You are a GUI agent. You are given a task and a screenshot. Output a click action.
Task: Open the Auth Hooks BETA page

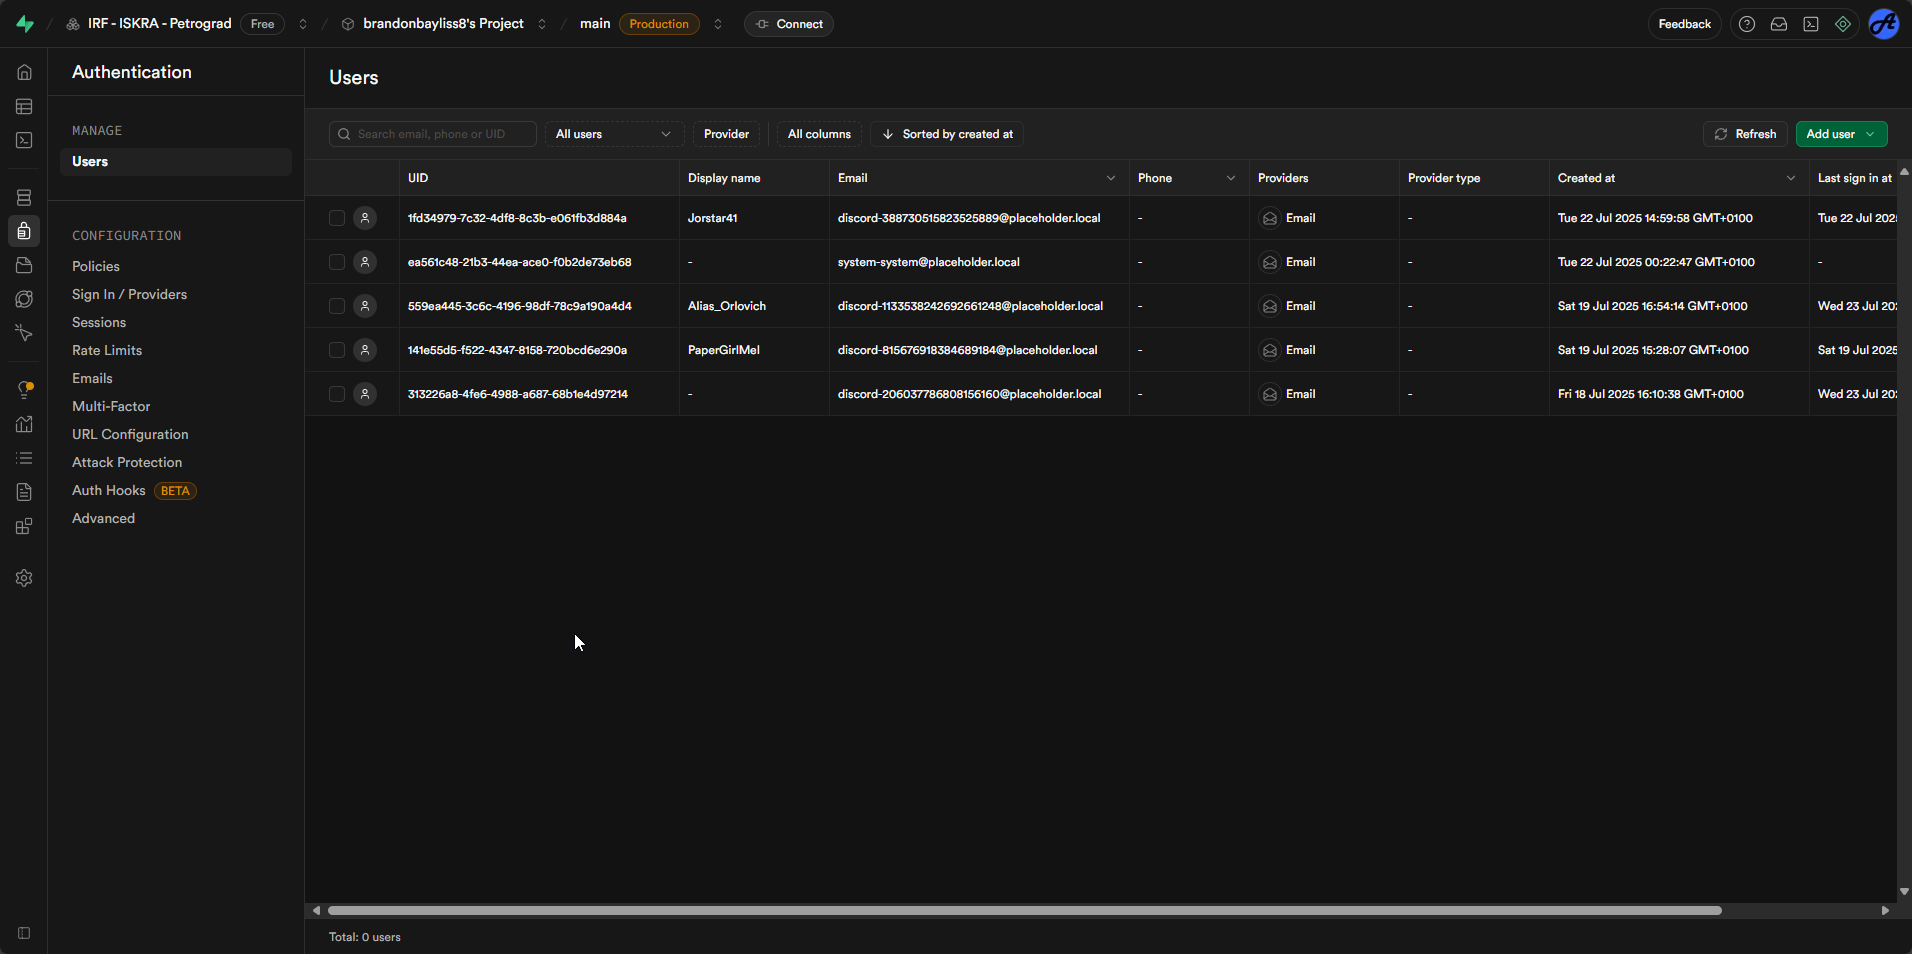tap(134, 490)
